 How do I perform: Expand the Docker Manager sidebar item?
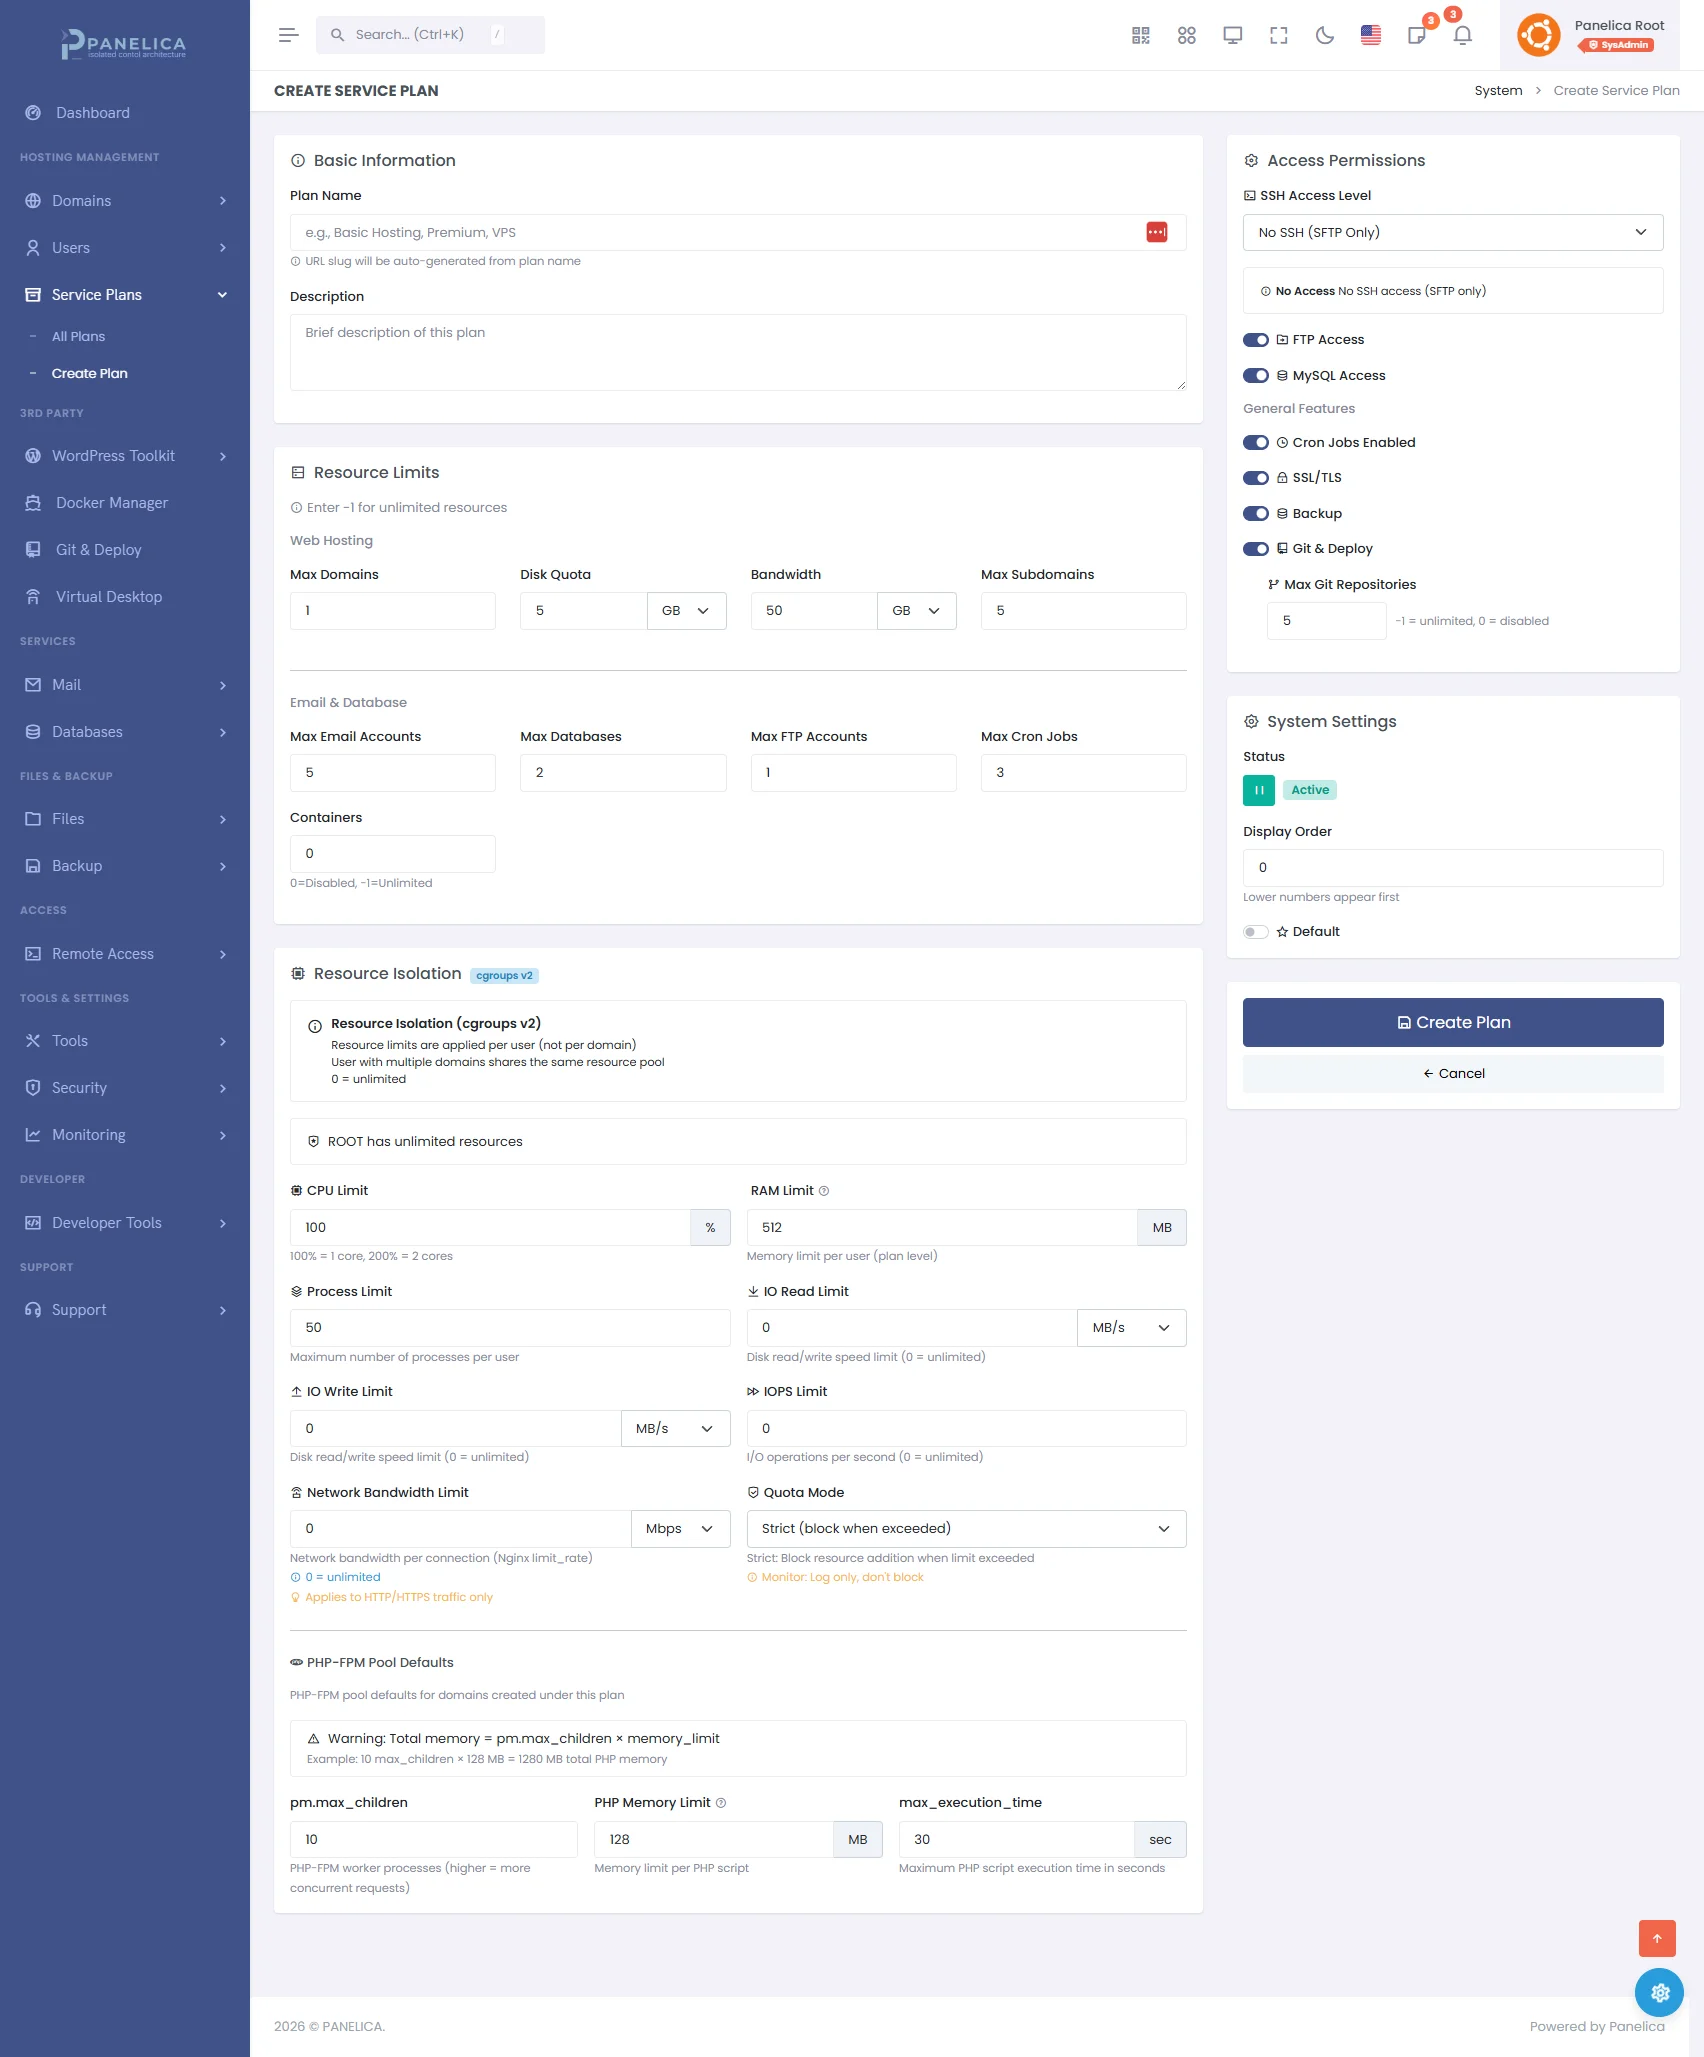pos(111,503)
